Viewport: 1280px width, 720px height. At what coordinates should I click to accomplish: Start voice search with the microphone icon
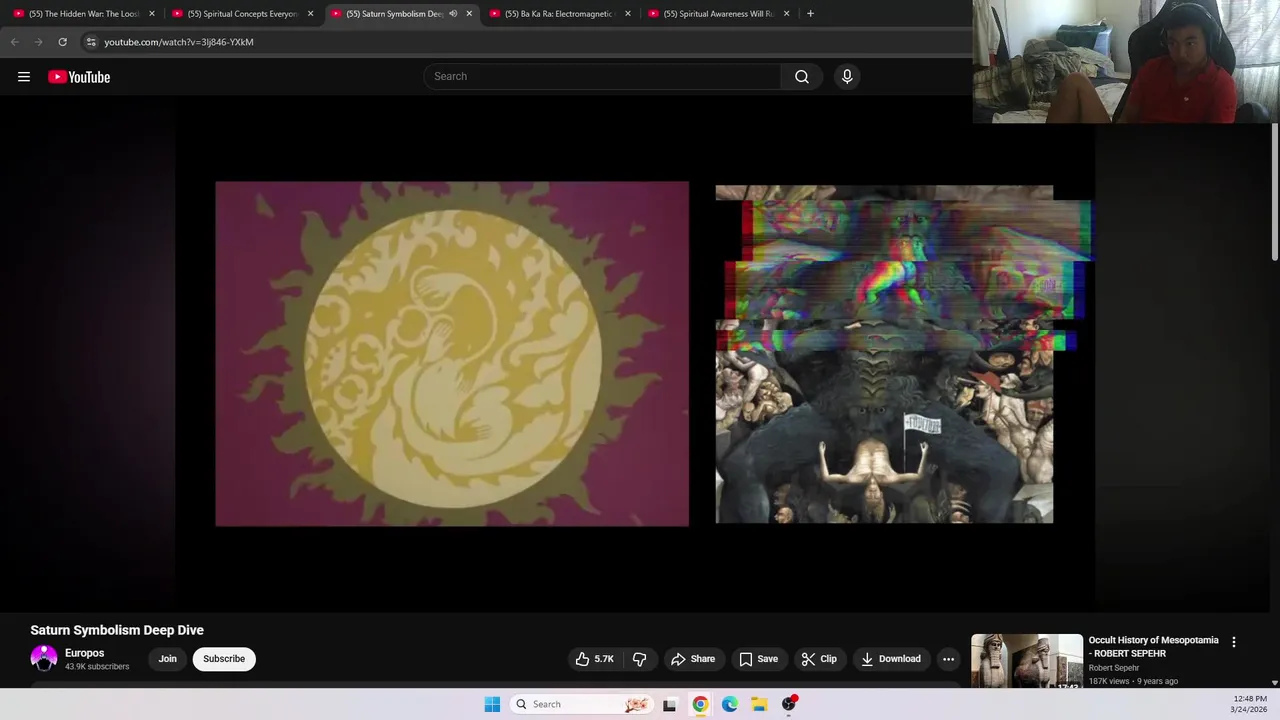847,77
